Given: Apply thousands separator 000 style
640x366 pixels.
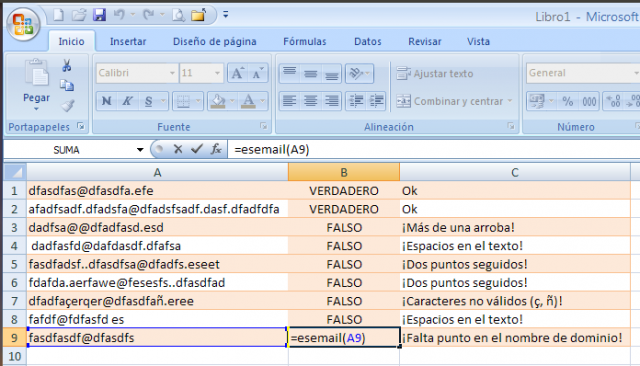Looking at the screenshot, I should pos(589,101).
